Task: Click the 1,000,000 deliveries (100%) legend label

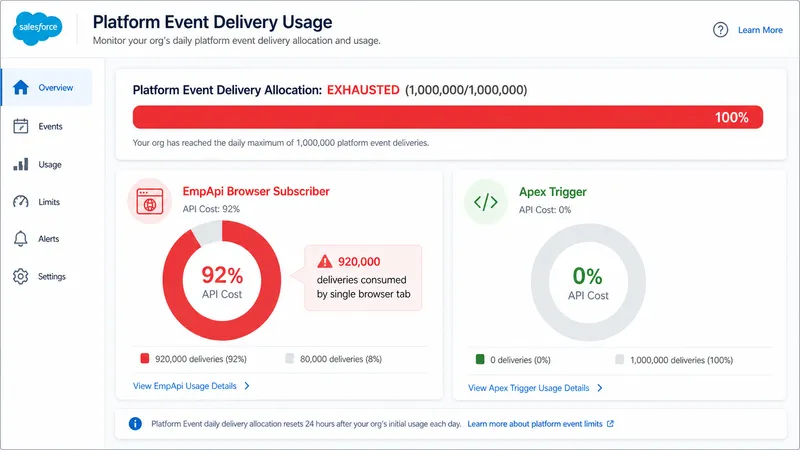Action: (x=682, y=360)
